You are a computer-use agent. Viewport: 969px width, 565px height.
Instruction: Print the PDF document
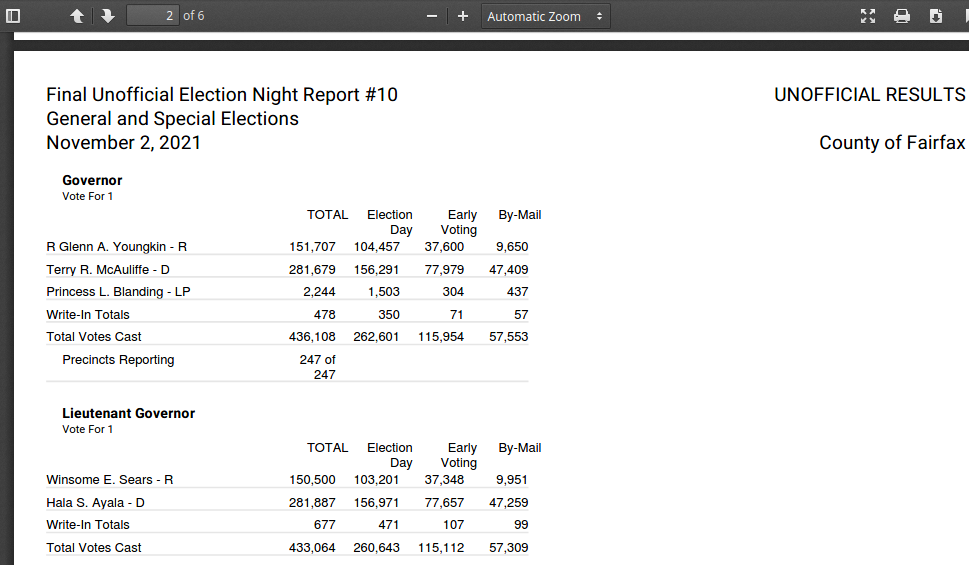coord(902,16)
